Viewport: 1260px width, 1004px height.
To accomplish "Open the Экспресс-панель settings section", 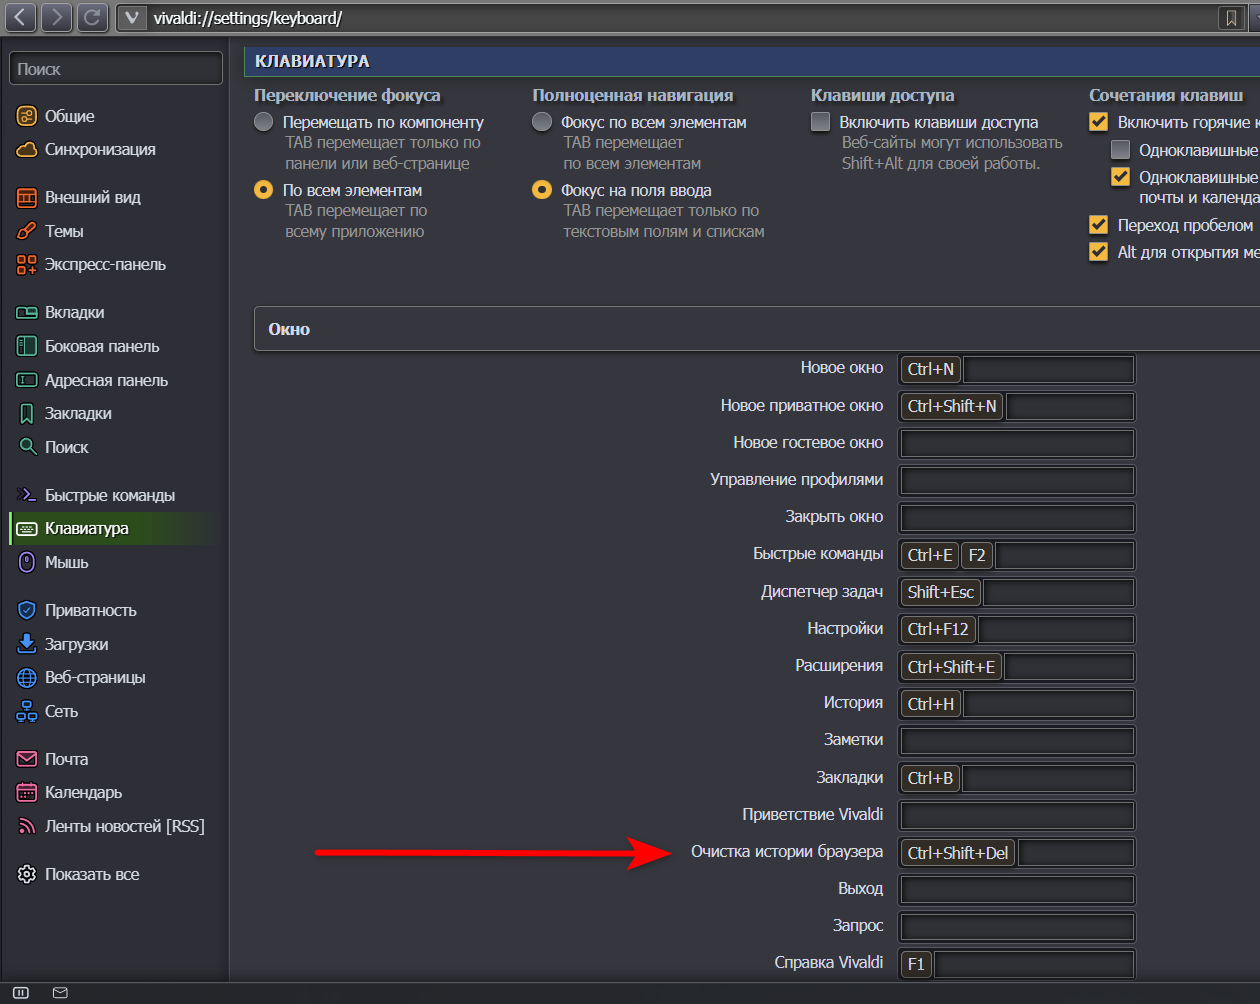I will (105, 265).
